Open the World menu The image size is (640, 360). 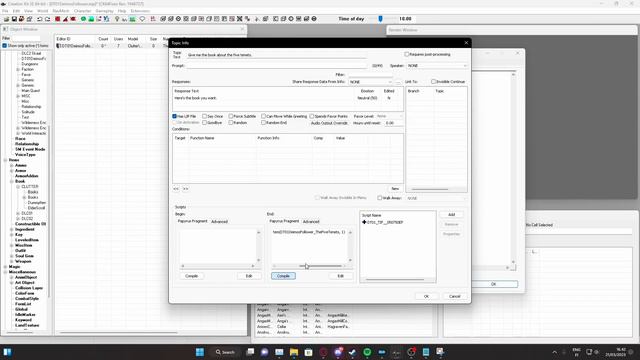pos(42,11)
